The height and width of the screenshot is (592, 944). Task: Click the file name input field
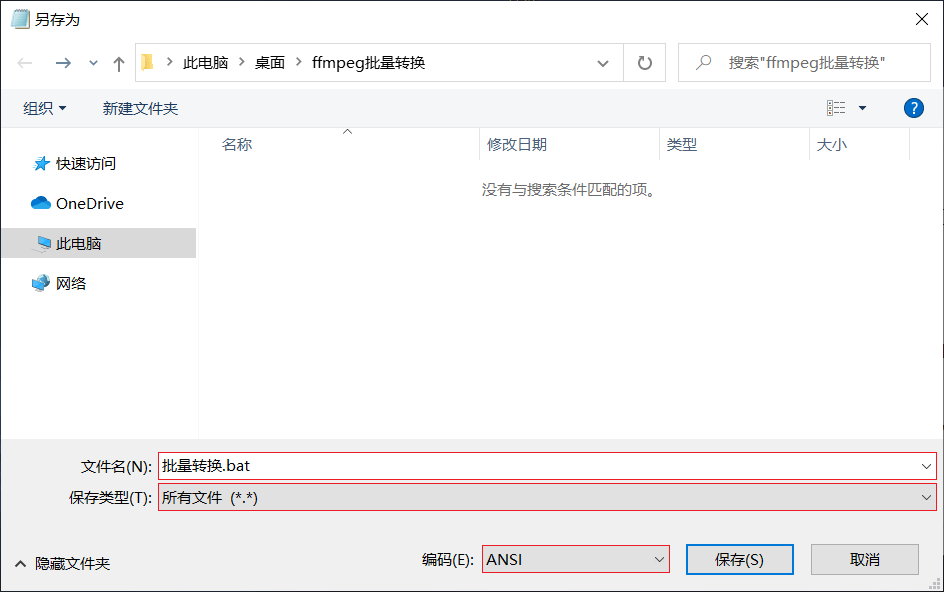coord(540,466)
